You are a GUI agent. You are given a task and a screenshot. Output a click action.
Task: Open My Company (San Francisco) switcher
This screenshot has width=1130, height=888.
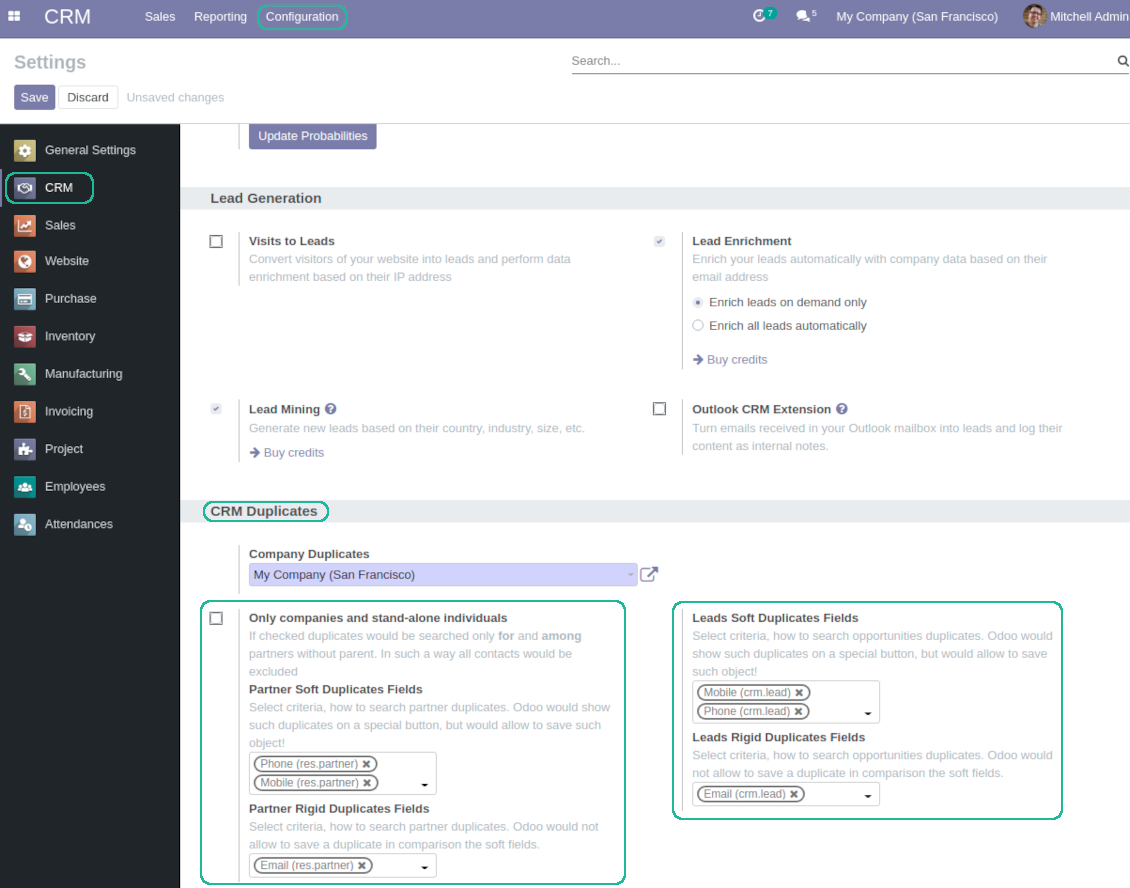click(x=917, y=17)
